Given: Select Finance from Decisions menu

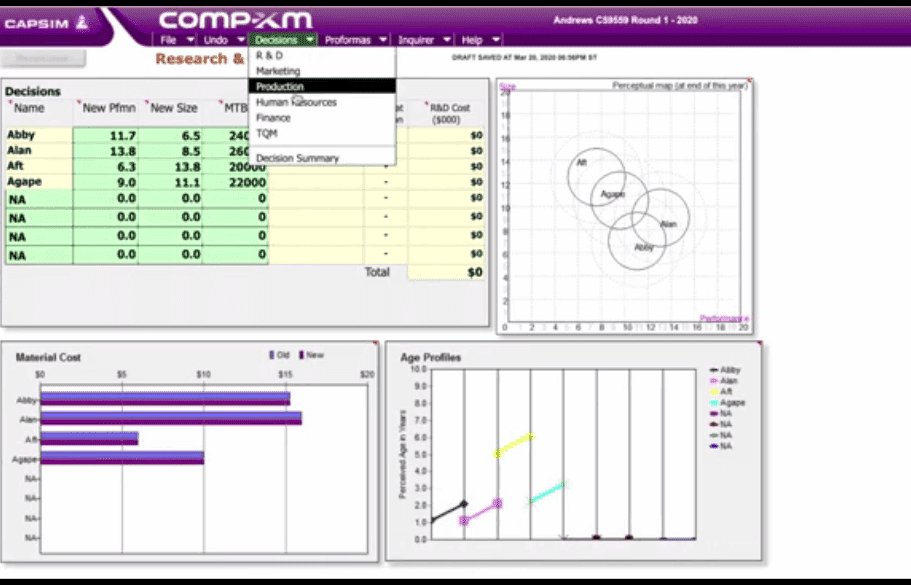Looking at the screenshot, I should pos(322,117).
